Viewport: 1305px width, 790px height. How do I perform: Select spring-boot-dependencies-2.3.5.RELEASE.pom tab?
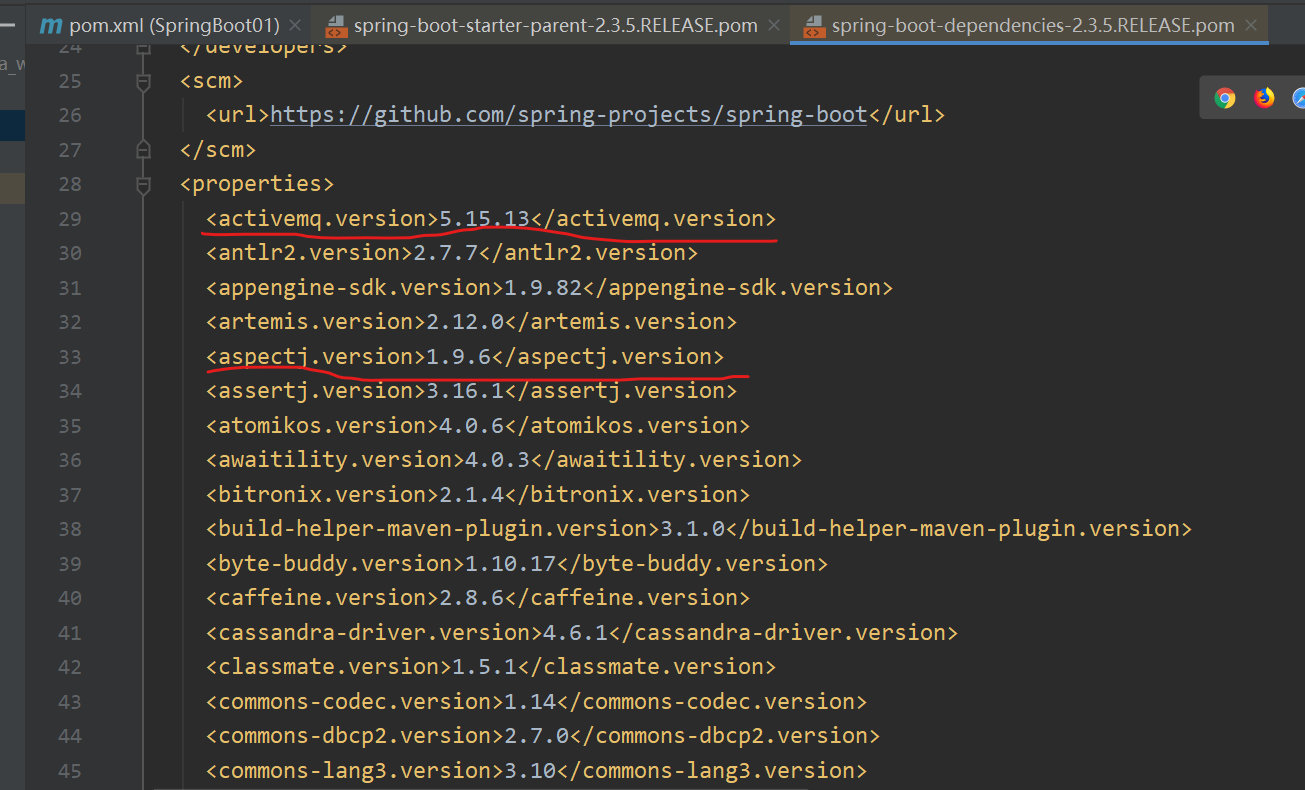(x=1033, y=25)
